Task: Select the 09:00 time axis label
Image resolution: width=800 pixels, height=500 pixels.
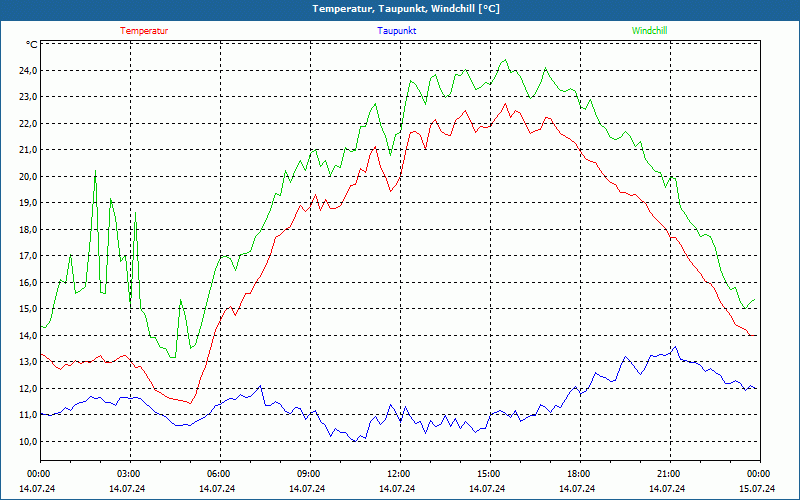Action: click(308, 474)
